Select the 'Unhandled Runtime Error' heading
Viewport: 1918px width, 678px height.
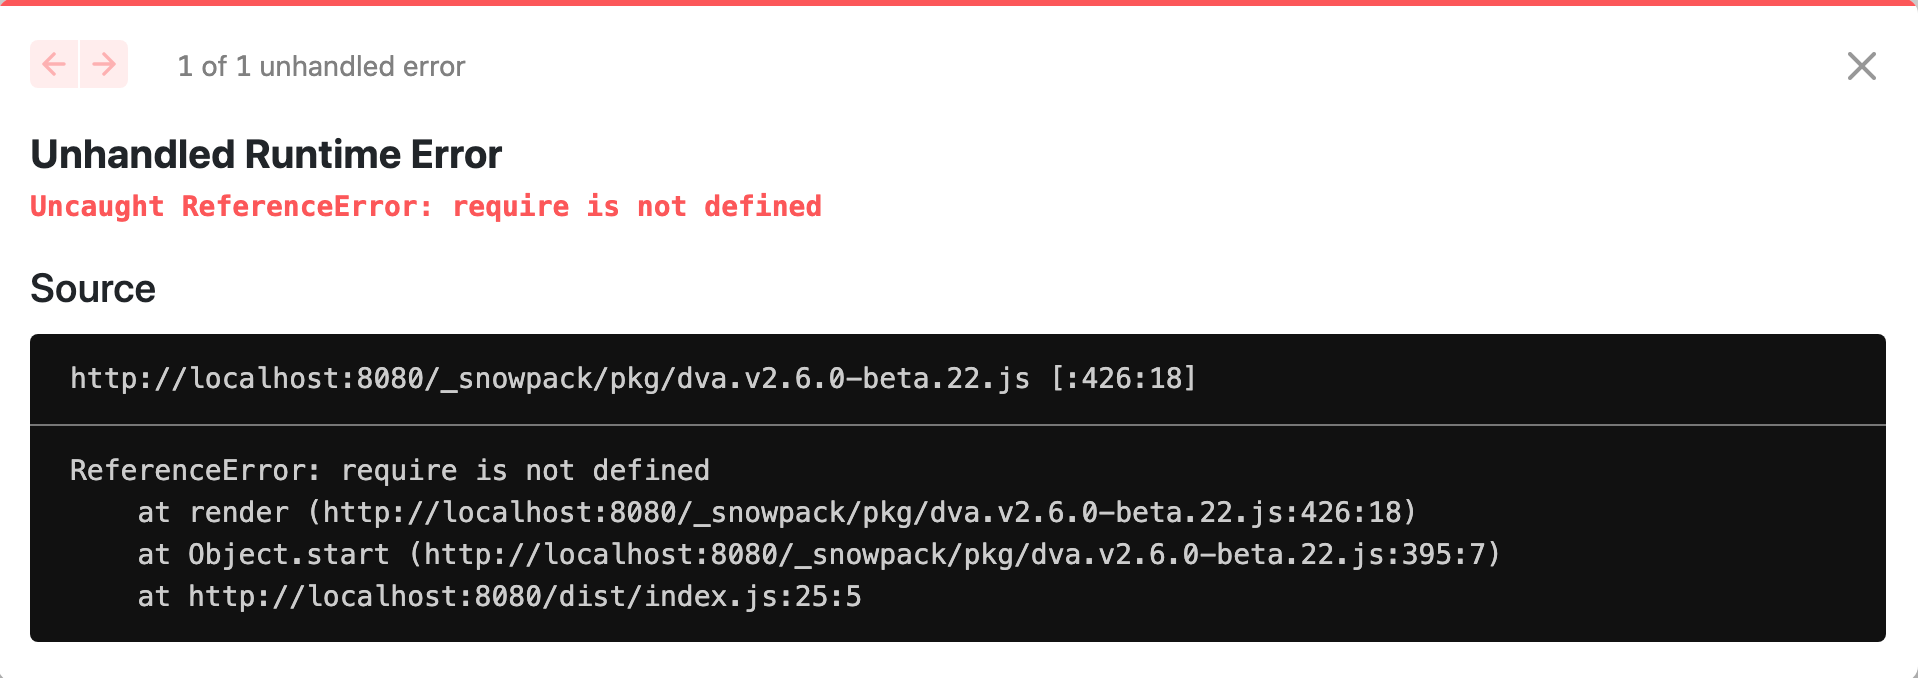click(266, 154)
